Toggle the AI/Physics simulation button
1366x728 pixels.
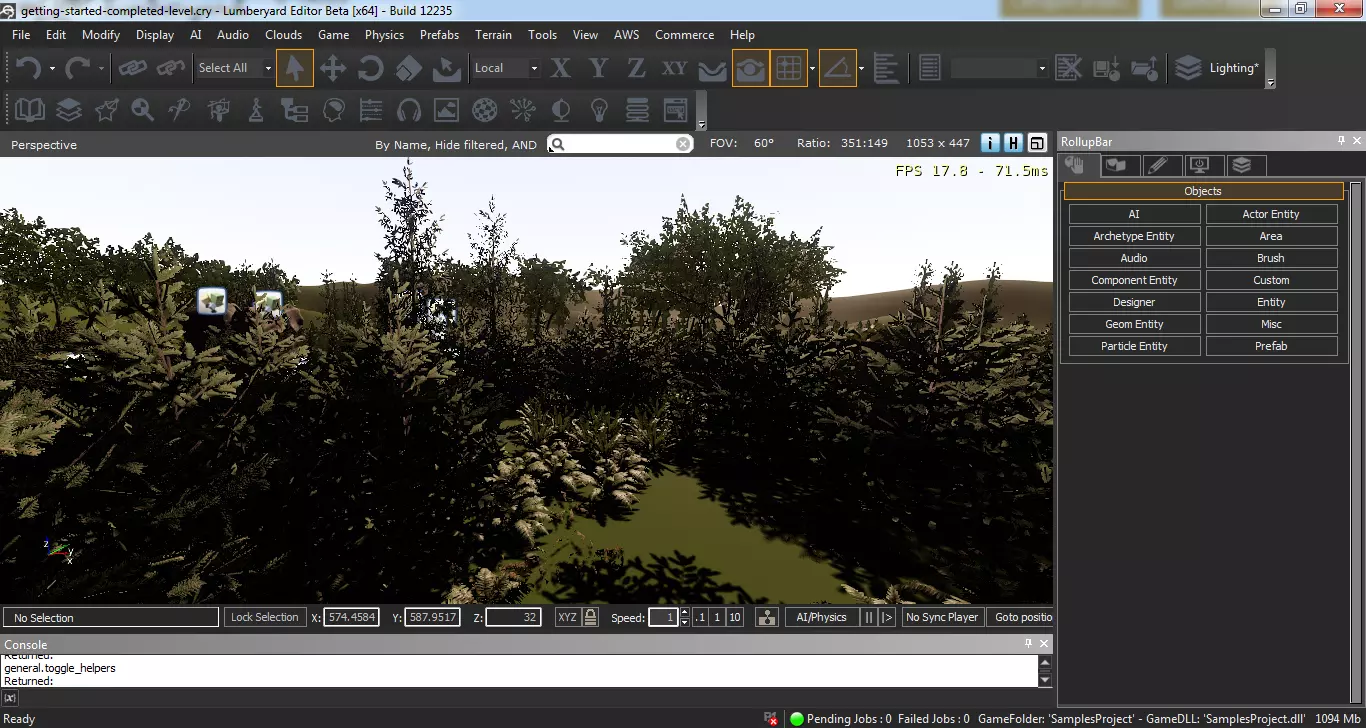[821, 617]
